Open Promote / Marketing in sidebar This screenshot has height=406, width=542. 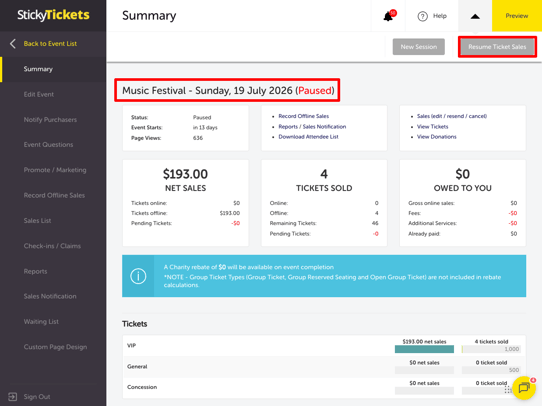point(55,170)
